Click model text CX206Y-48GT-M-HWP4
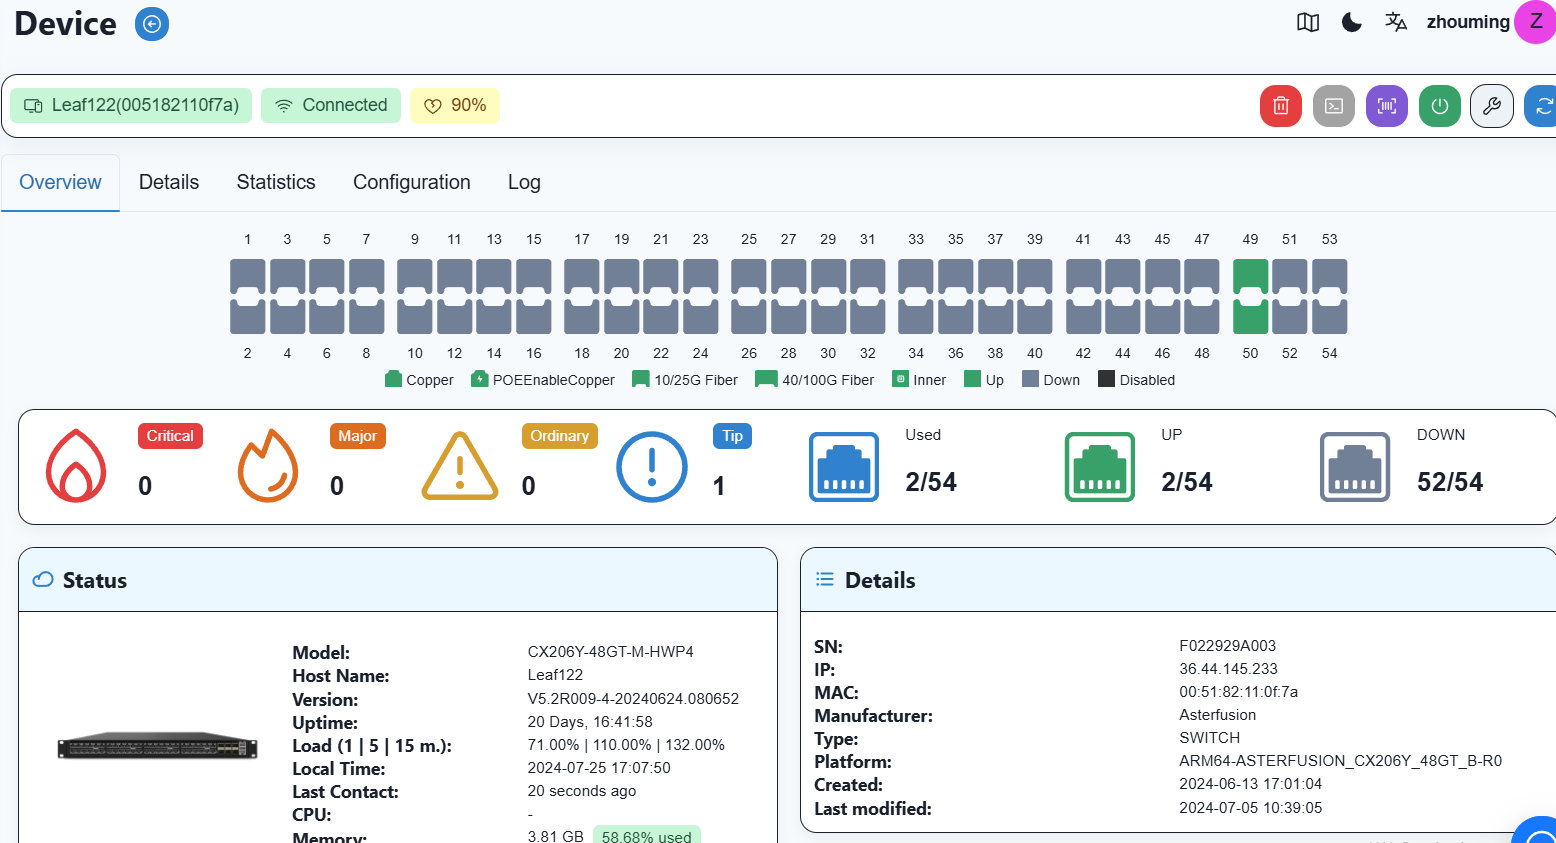This screenshot has height=843, width=1556. 610,652
